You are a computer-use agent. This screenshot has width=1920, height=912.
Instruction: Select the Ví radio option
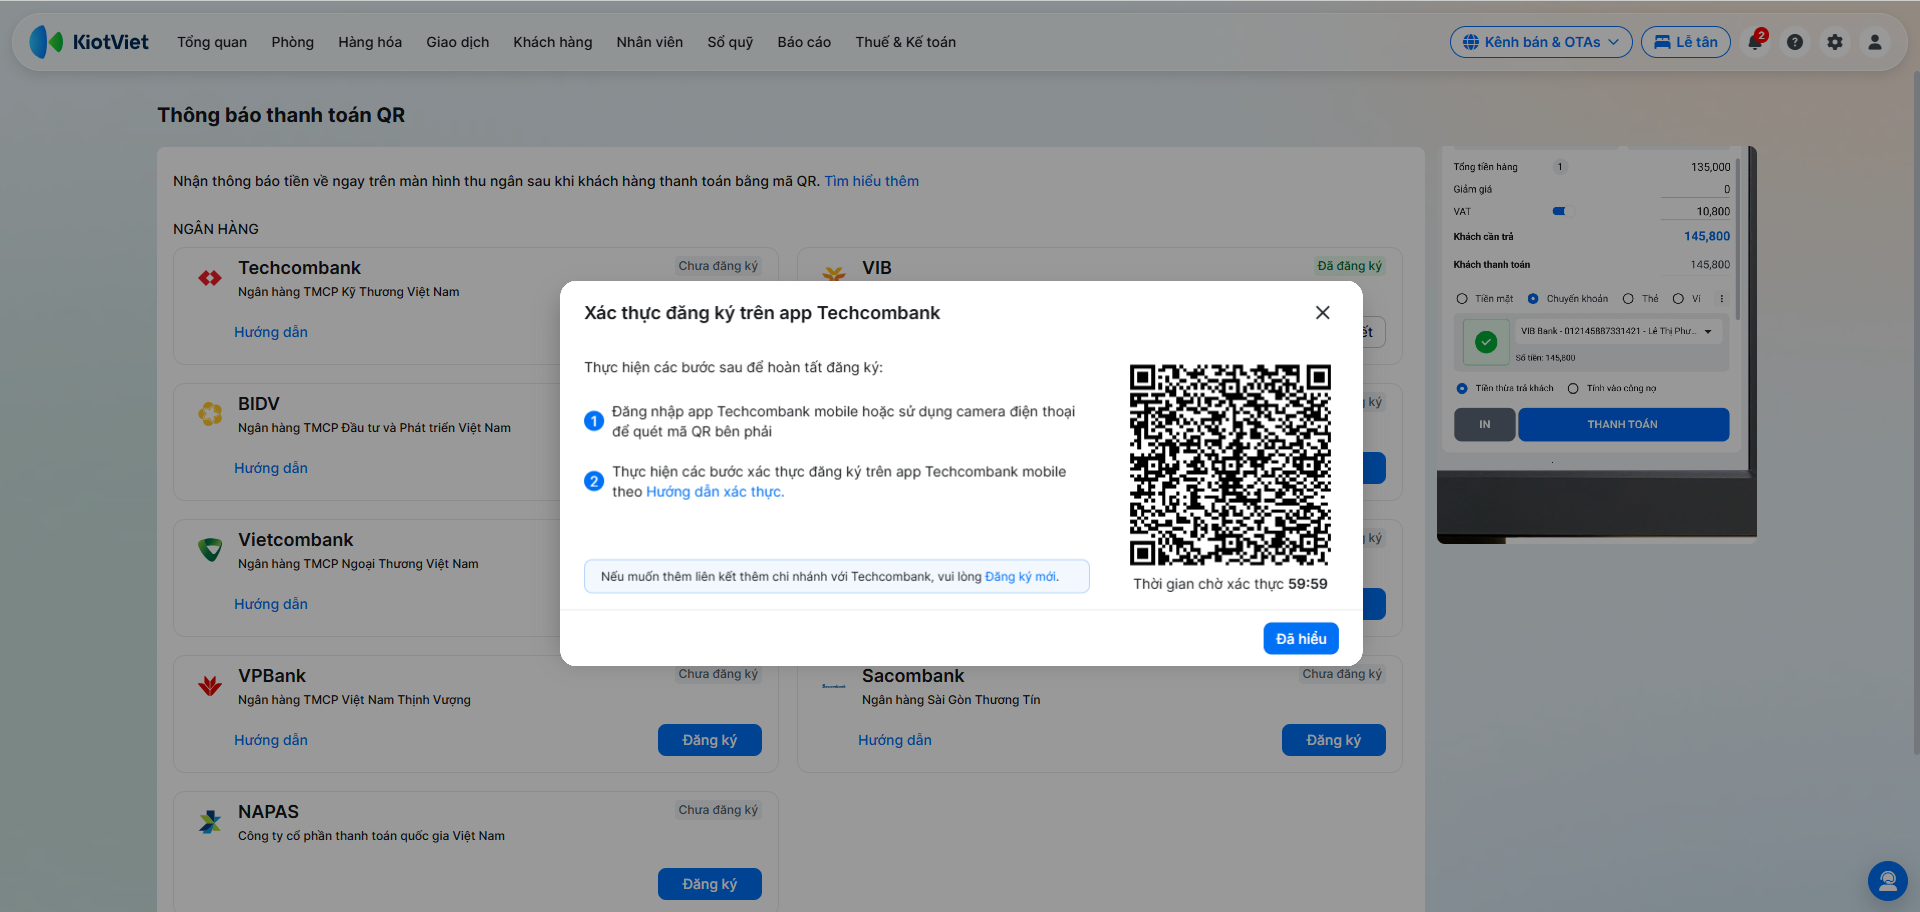[1678, 299]
